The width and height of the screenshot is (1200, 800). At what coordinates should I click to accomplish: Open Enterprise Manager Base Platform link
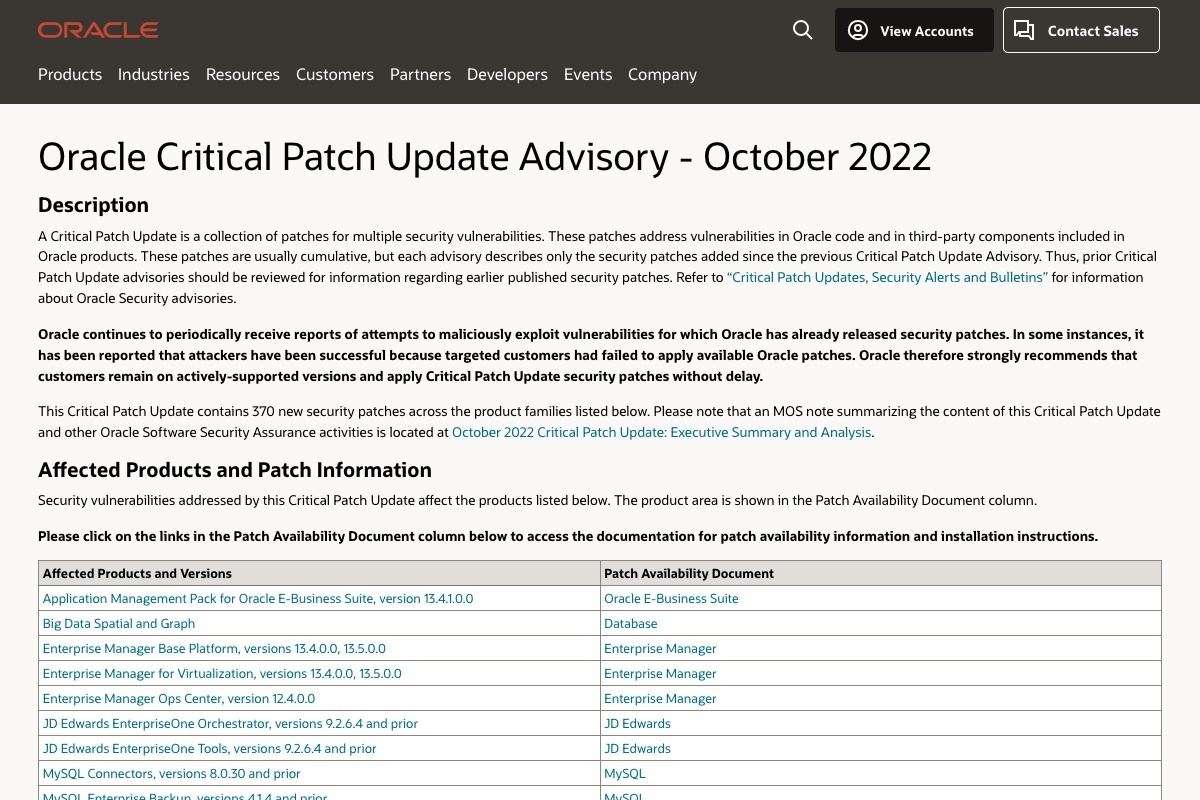point(214,648)
